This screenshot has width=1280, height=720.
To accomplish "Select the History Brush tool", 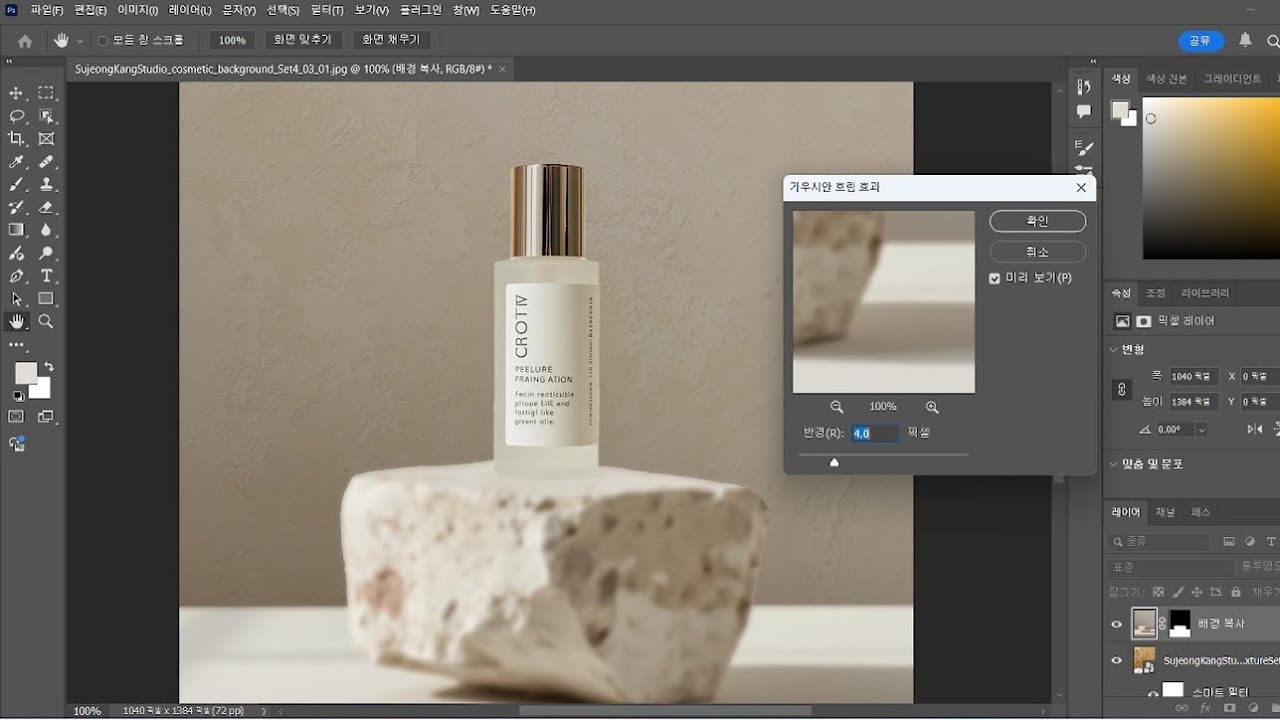I will pyautogui.click(x=16, y=207).
